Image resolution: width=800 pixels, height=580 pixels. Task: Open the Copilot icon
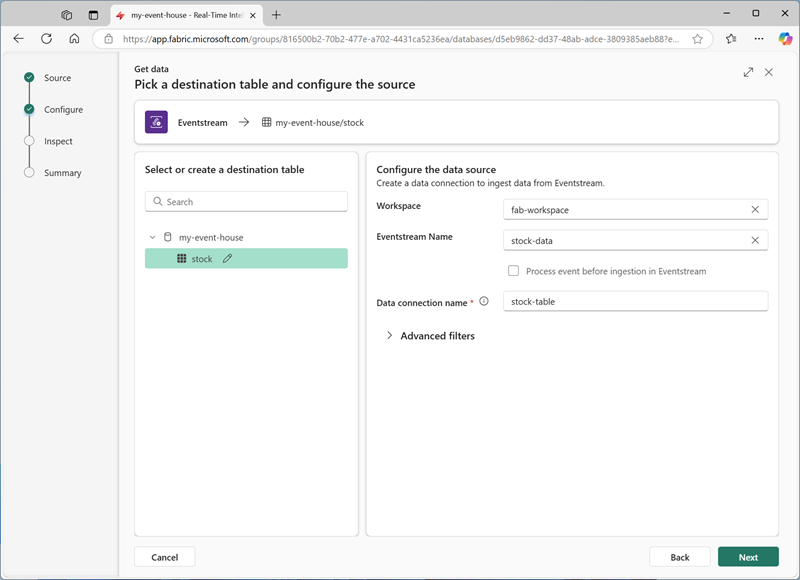[785, 39]
